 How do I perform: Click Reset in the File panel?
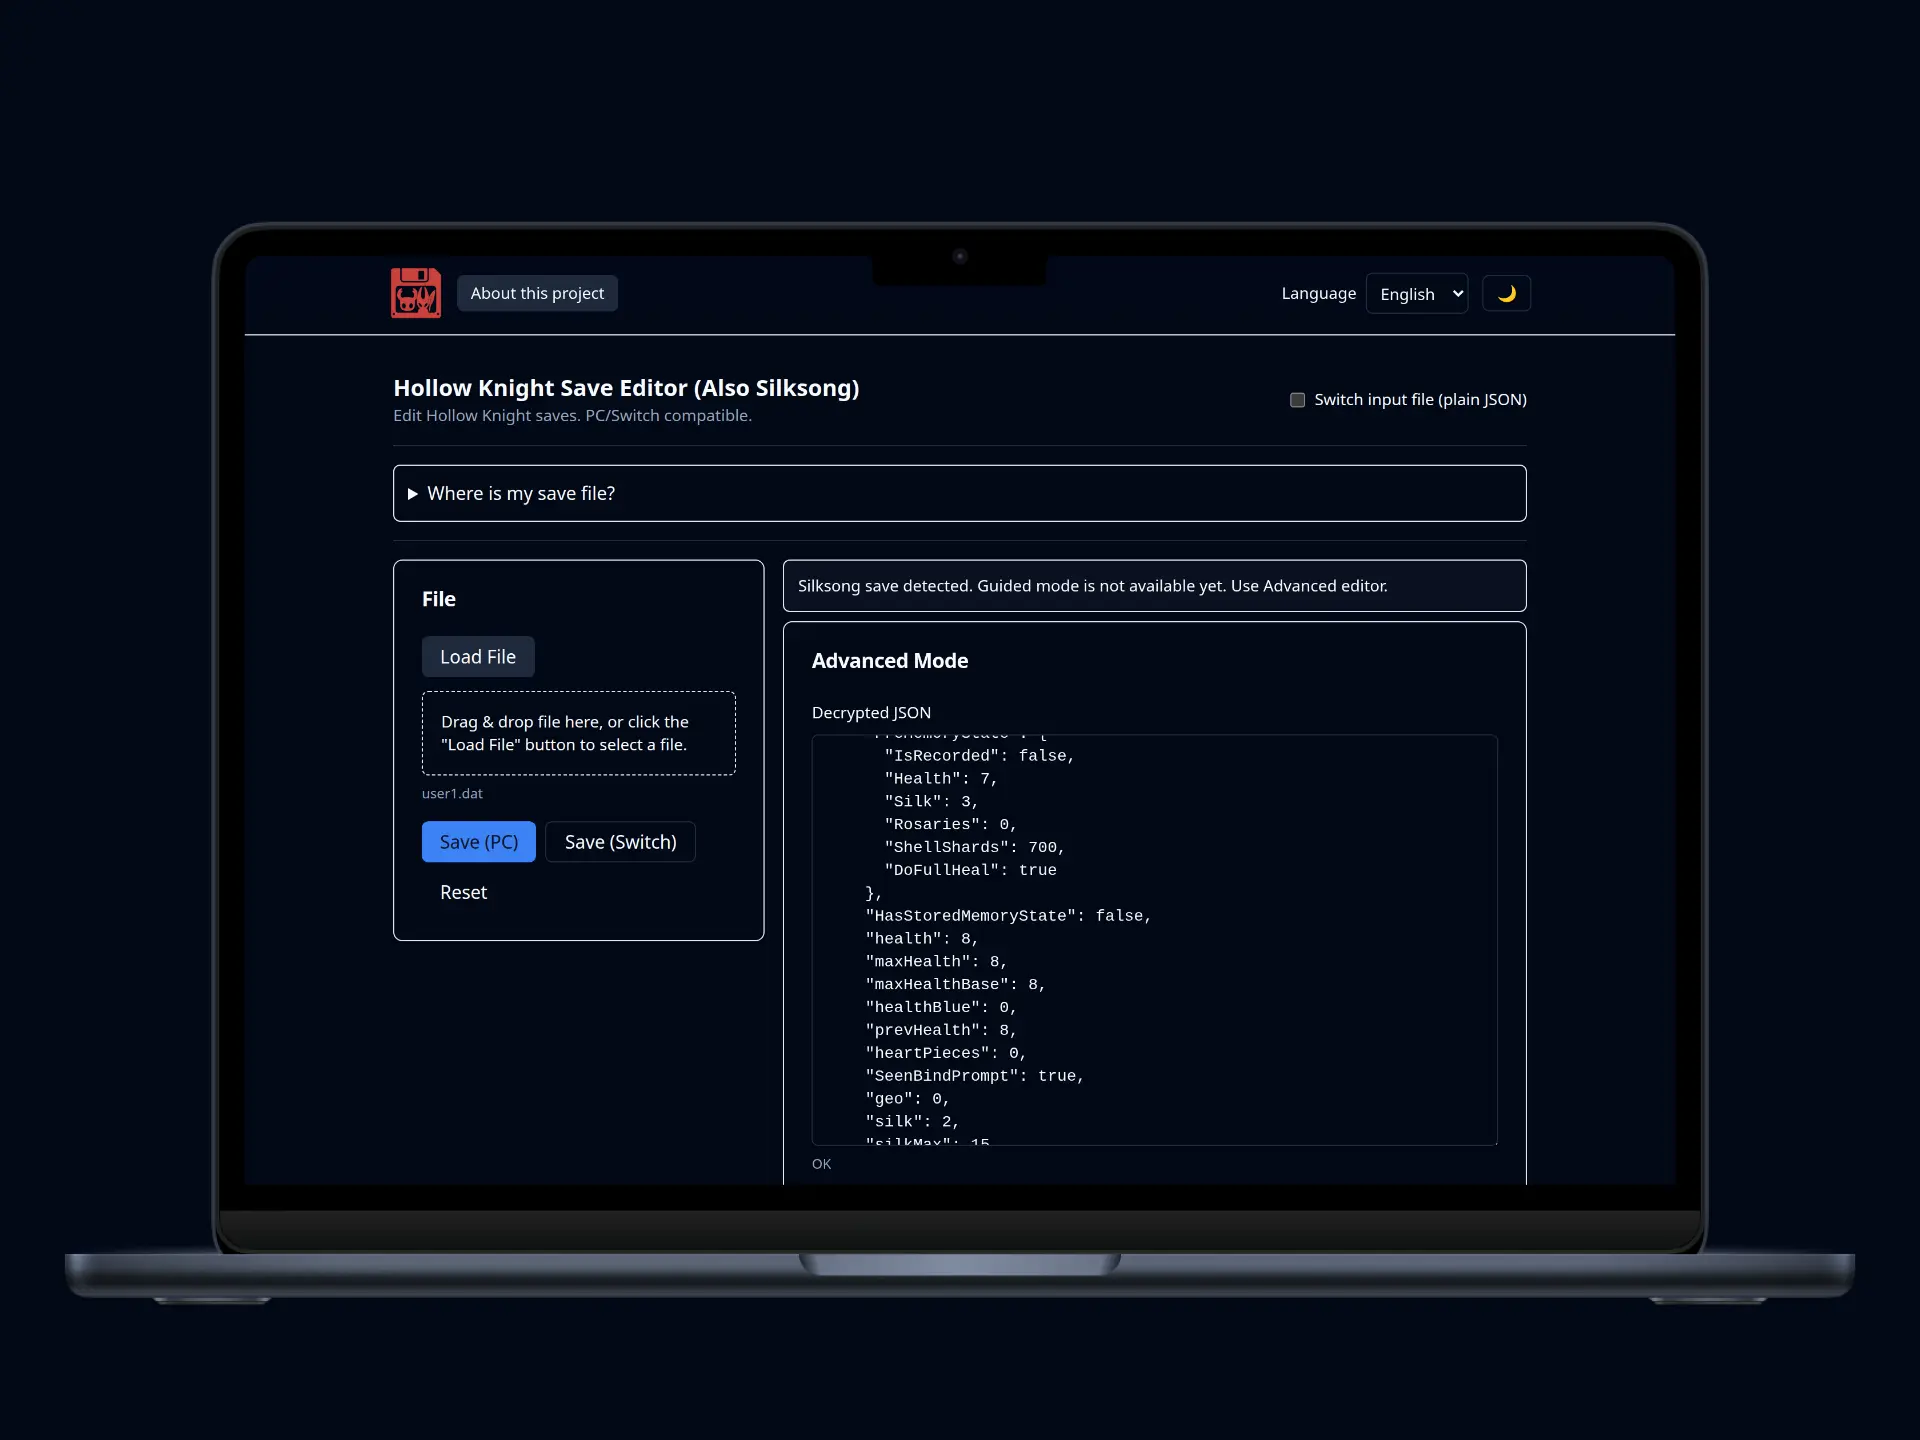tap(463, 892)
